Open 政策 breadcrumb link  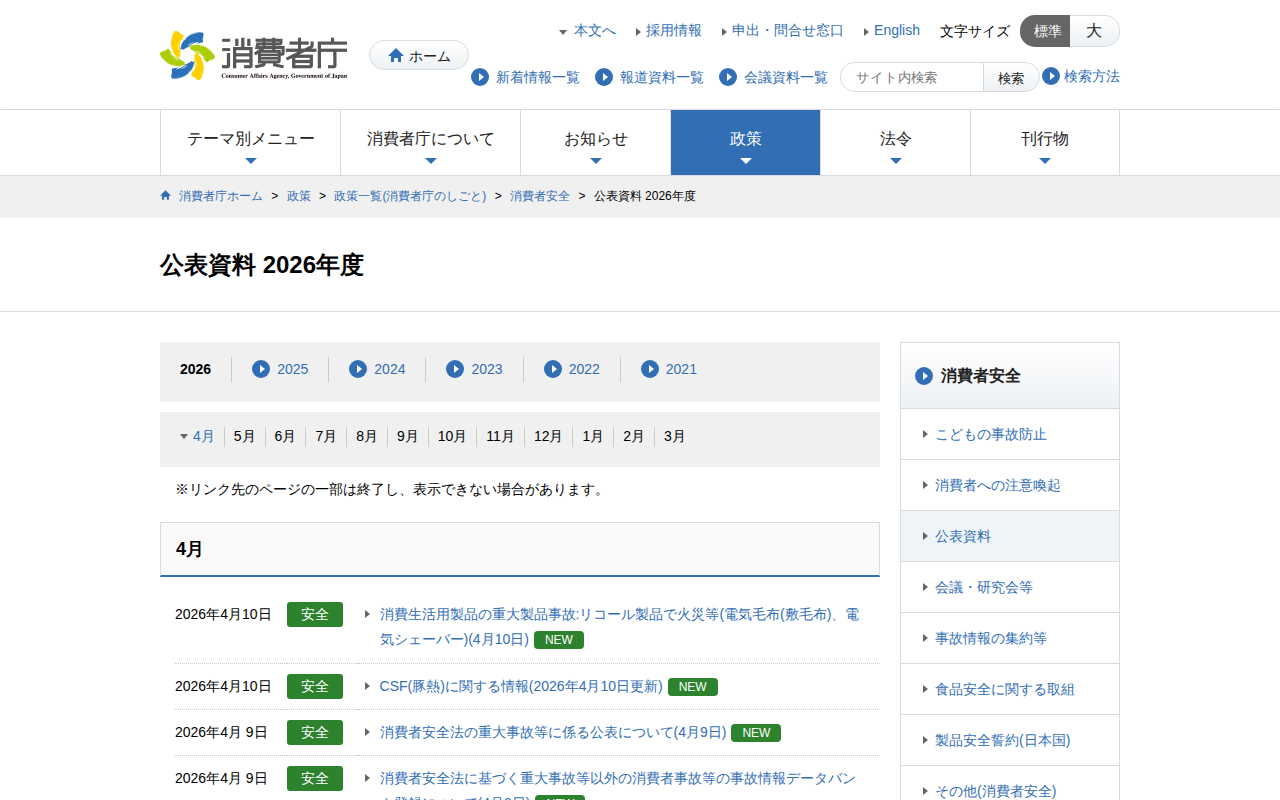299,196
